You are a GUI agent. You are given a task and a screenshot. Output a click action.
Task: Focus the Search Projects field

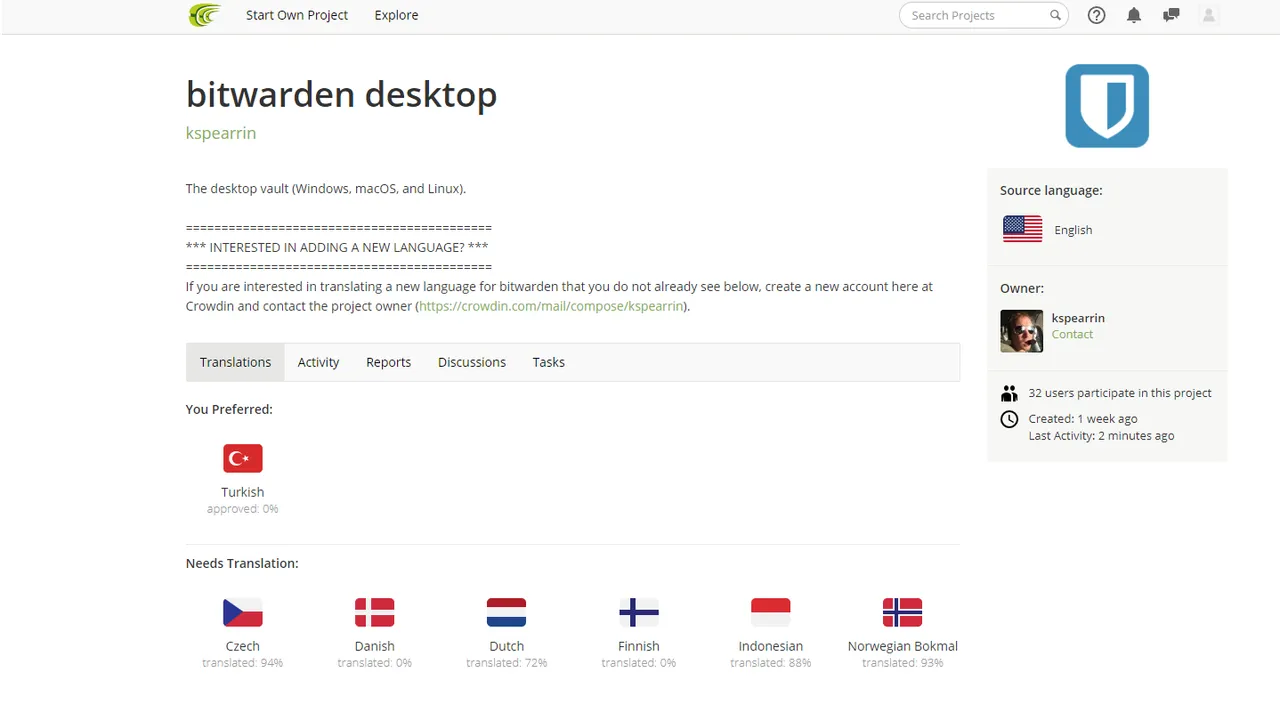click(984, 15)
